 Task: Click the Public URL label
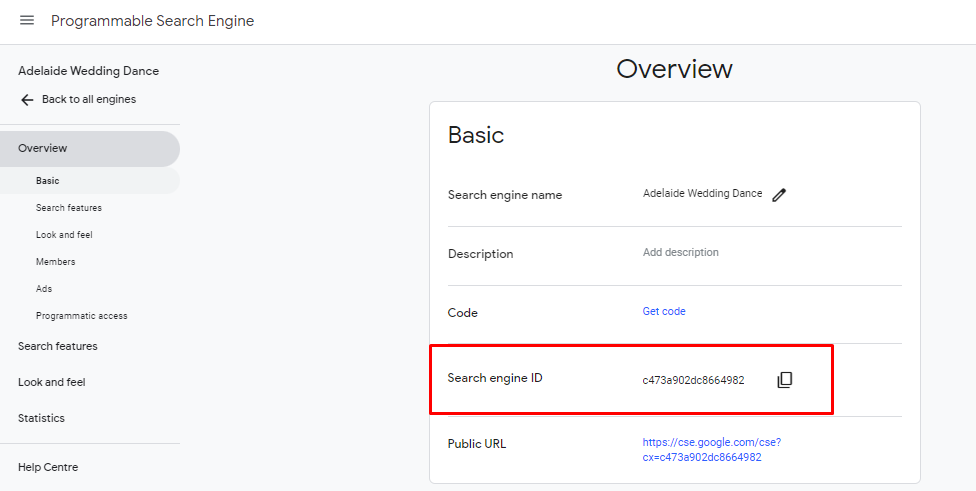pyautogui.click(x=477, y=444)
